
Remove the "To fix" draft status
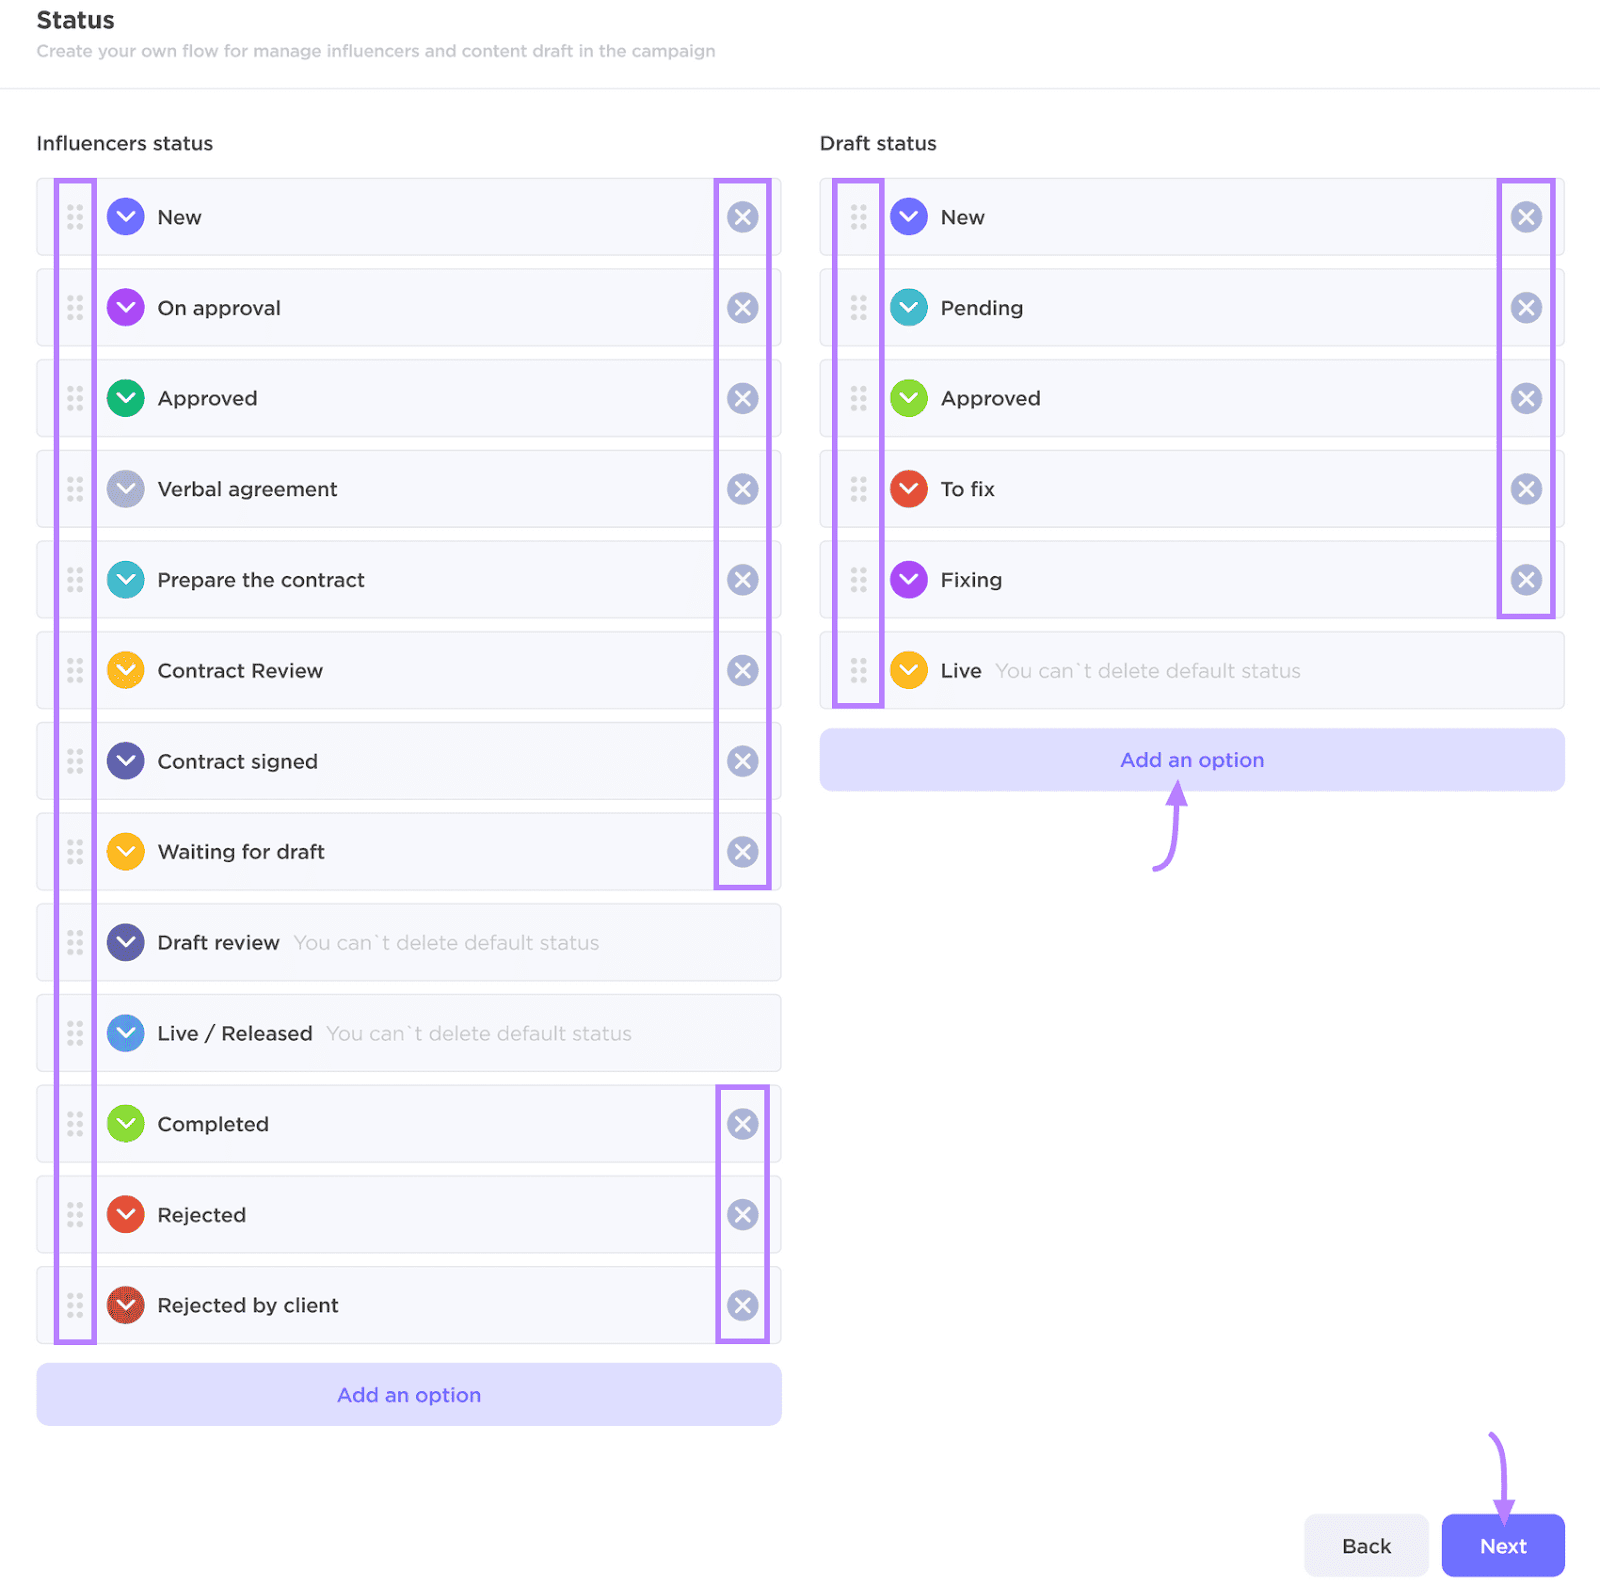pos(1526,489)
